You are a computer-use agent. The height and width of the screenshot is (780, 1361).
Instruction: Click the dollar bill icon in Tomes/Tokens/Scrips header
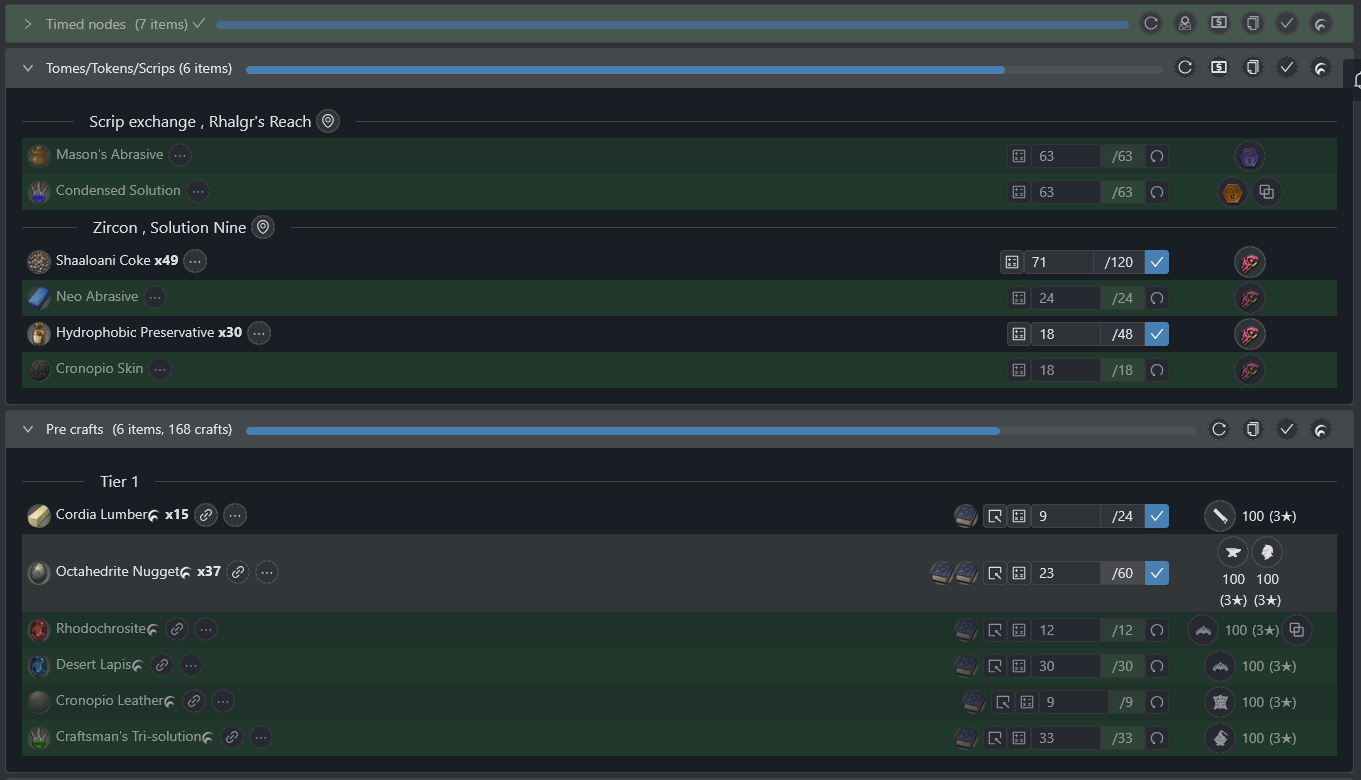pos(1219,68)
